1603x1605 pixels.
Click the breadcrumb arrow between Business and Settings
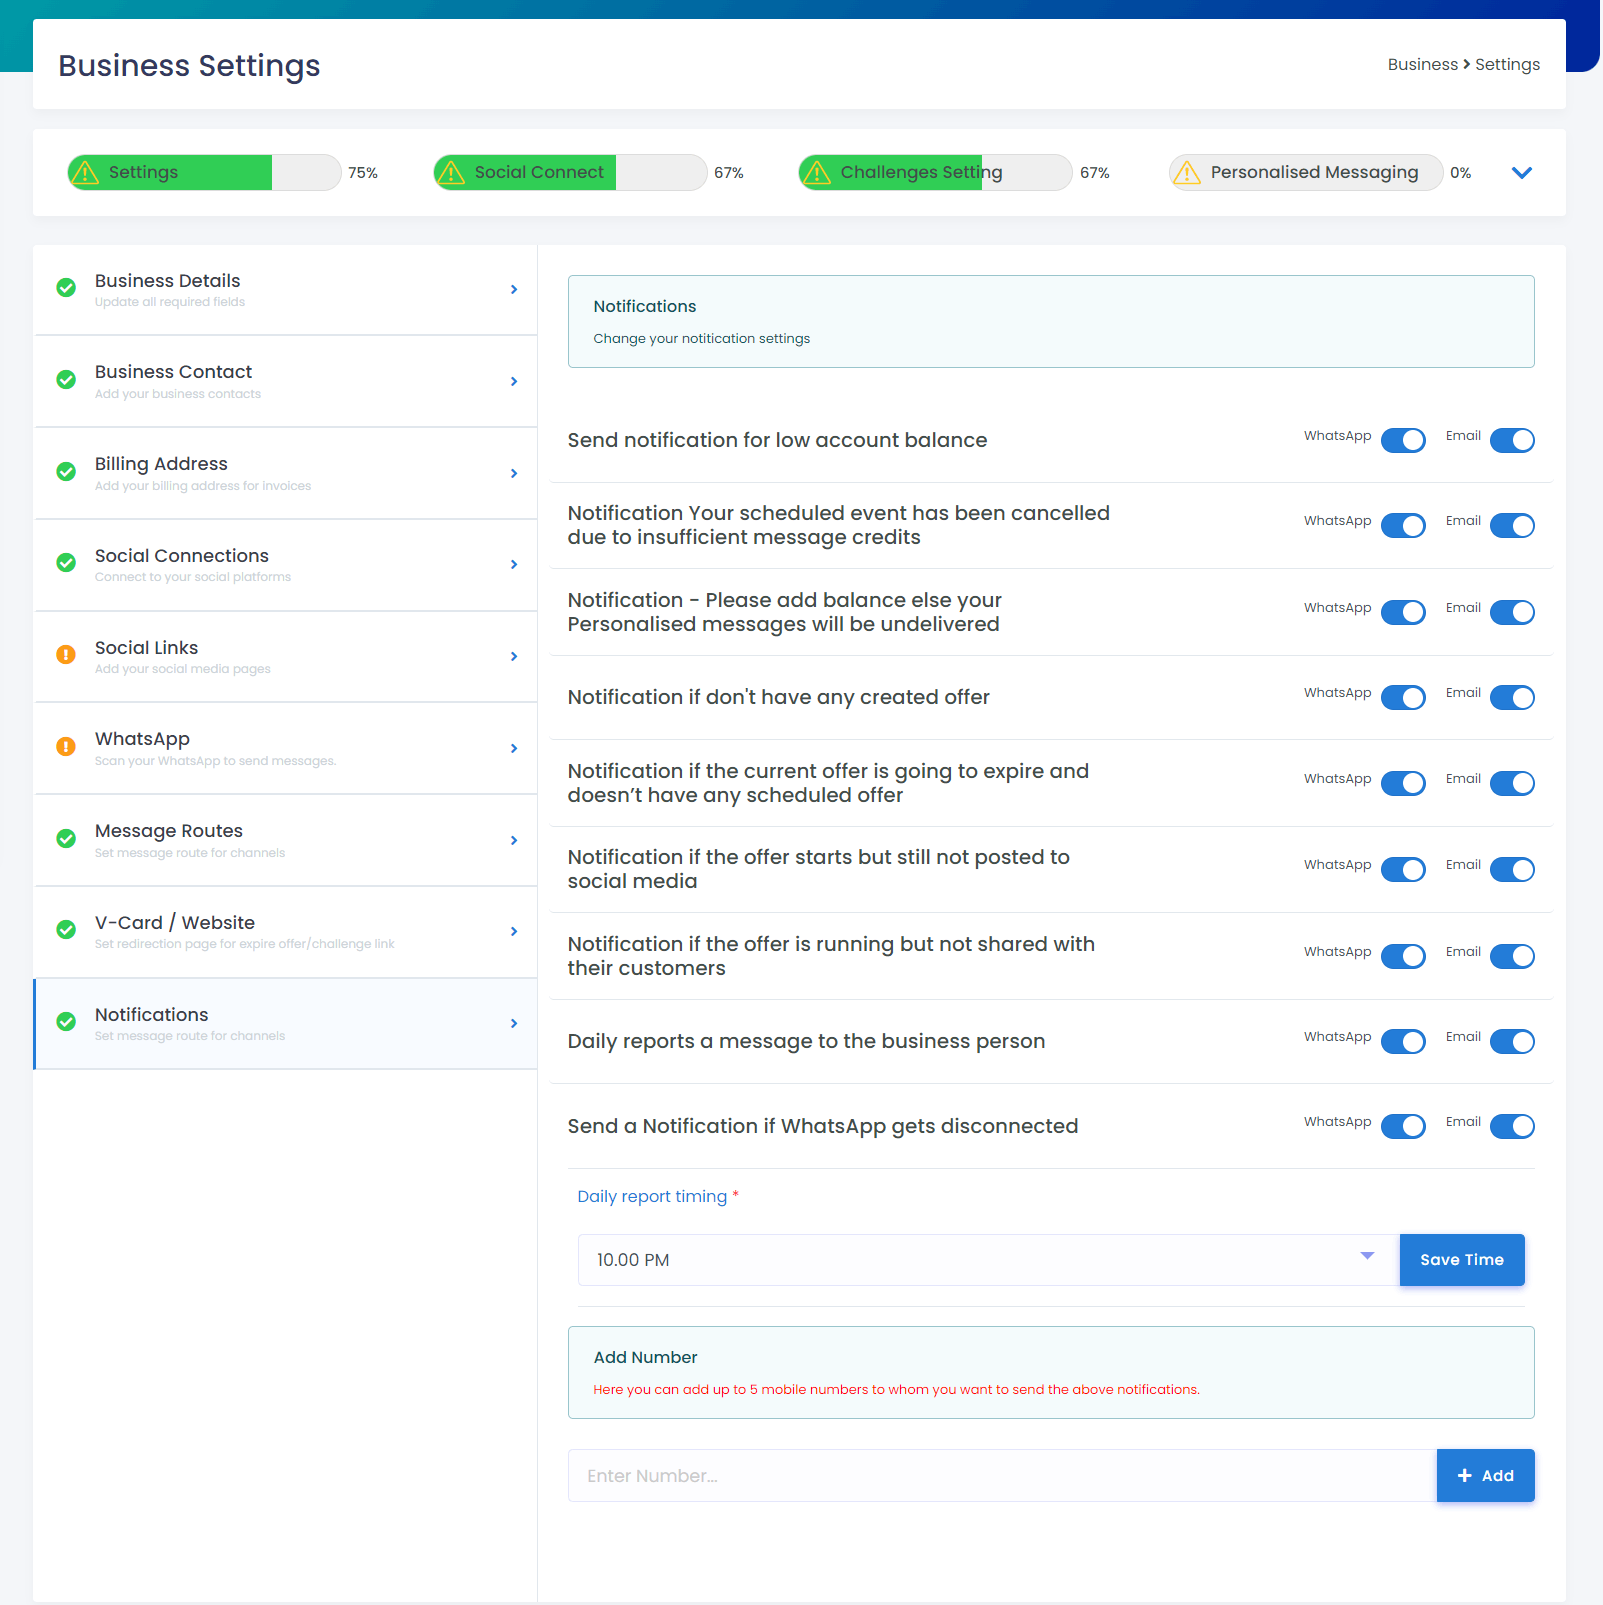(x=1467, y=64)
